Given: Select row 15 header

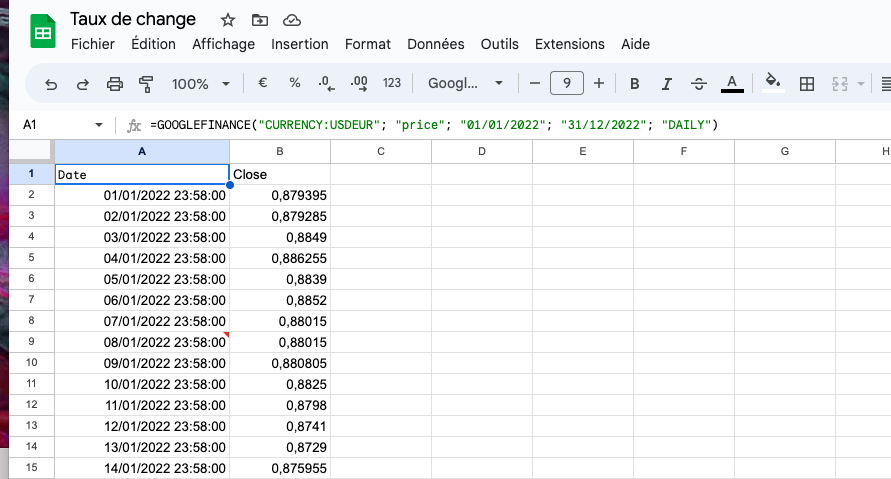Looking at the screenshot, I should [x=31, y=468].
